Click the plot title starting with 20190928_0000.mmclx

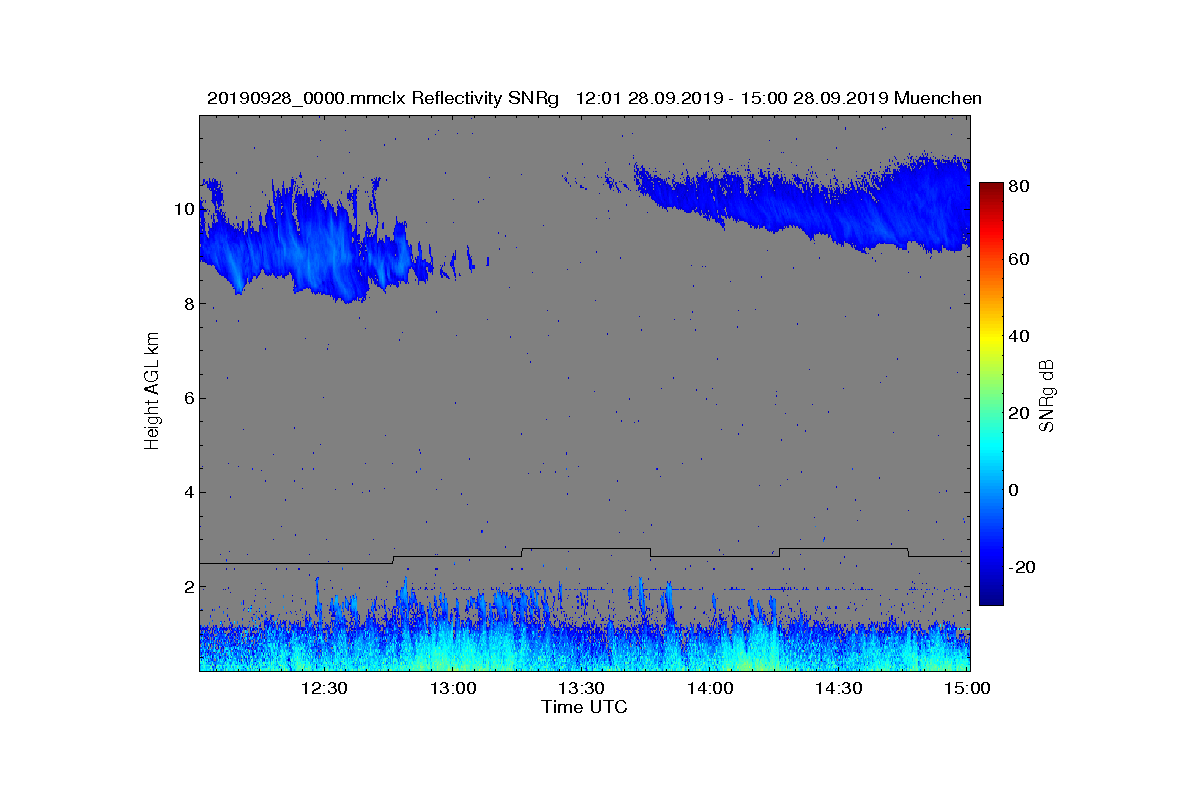[594, 98]
